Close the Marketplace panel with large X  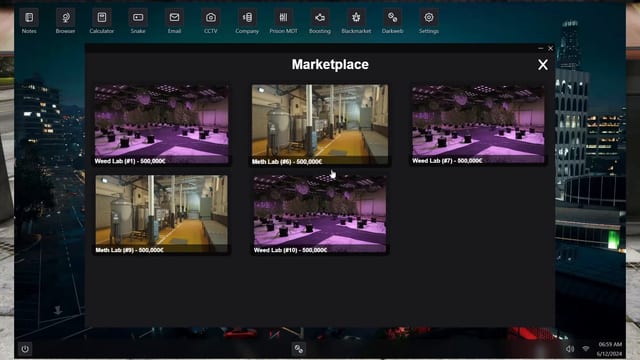pos(542,64)
